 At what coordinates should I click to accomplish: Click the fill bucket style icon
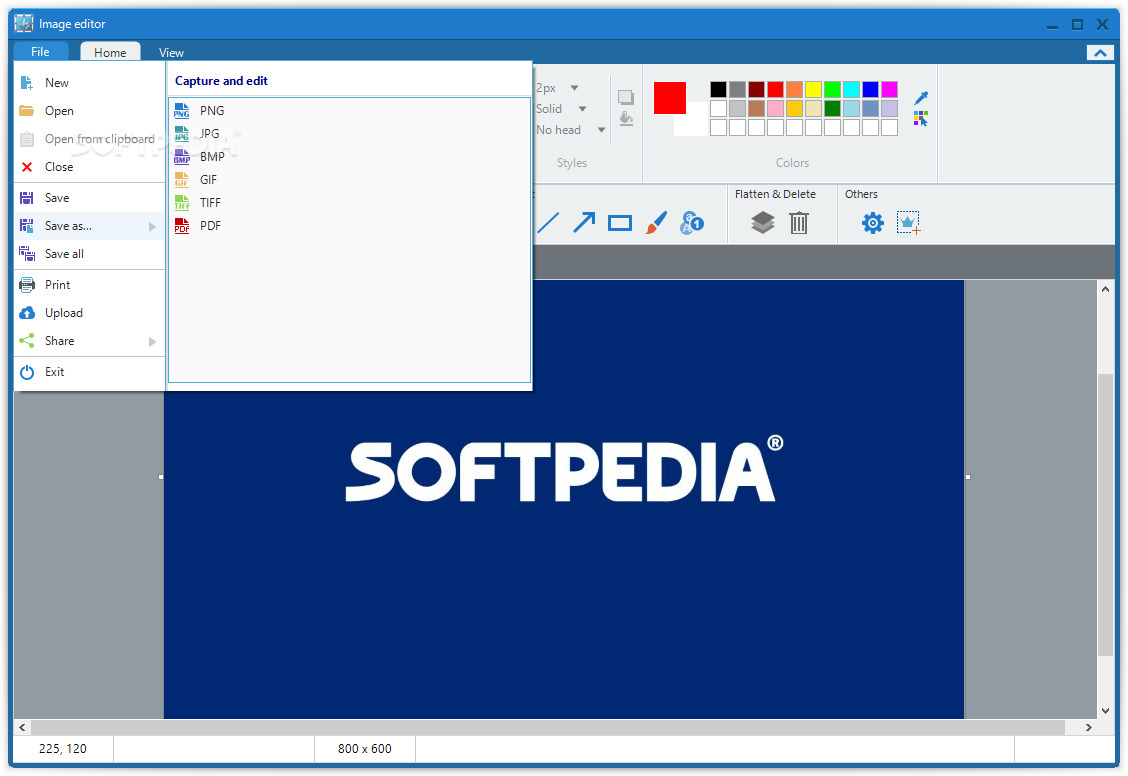626,119
